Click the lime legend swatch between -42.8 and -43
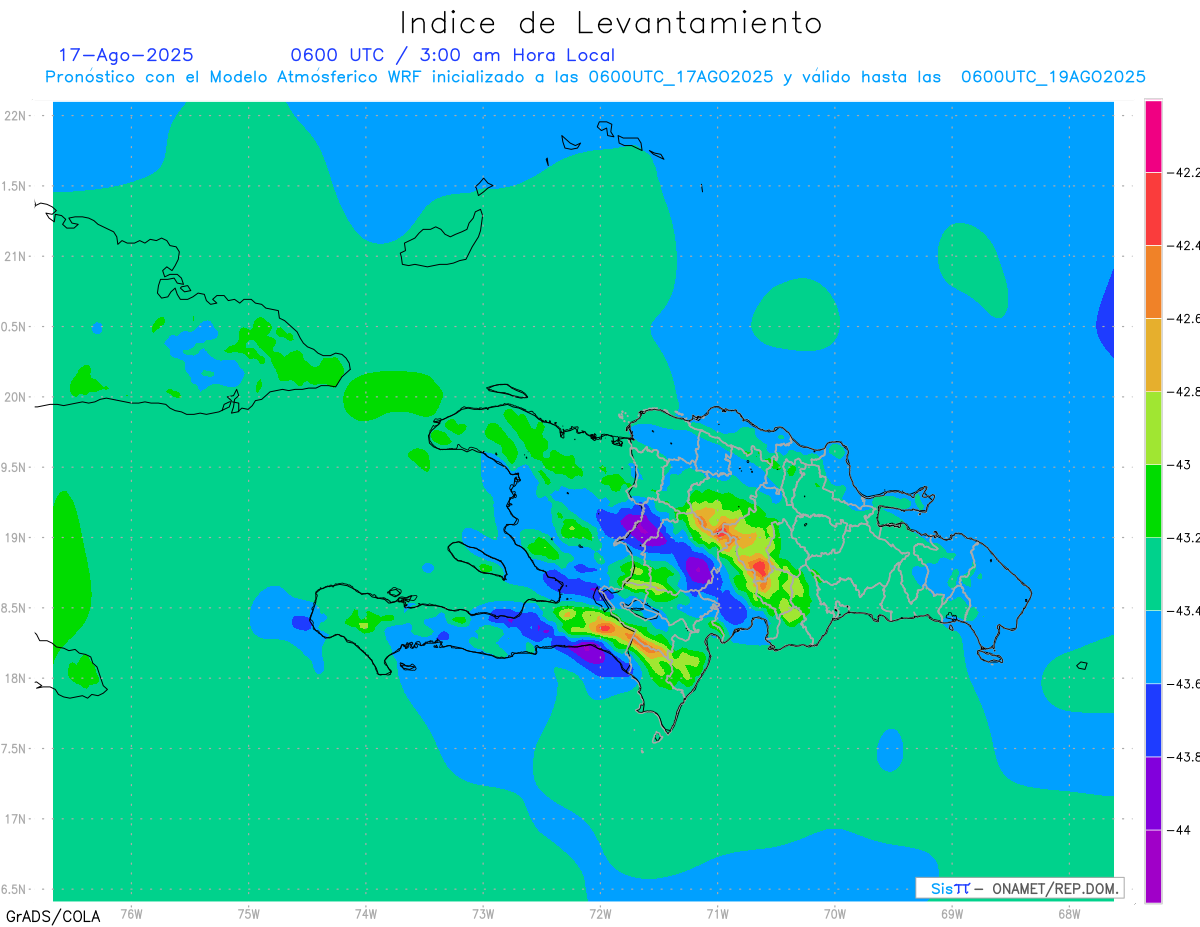Screen dimensions: 1200x927 pyautogui.click(x=1153, y=428)
